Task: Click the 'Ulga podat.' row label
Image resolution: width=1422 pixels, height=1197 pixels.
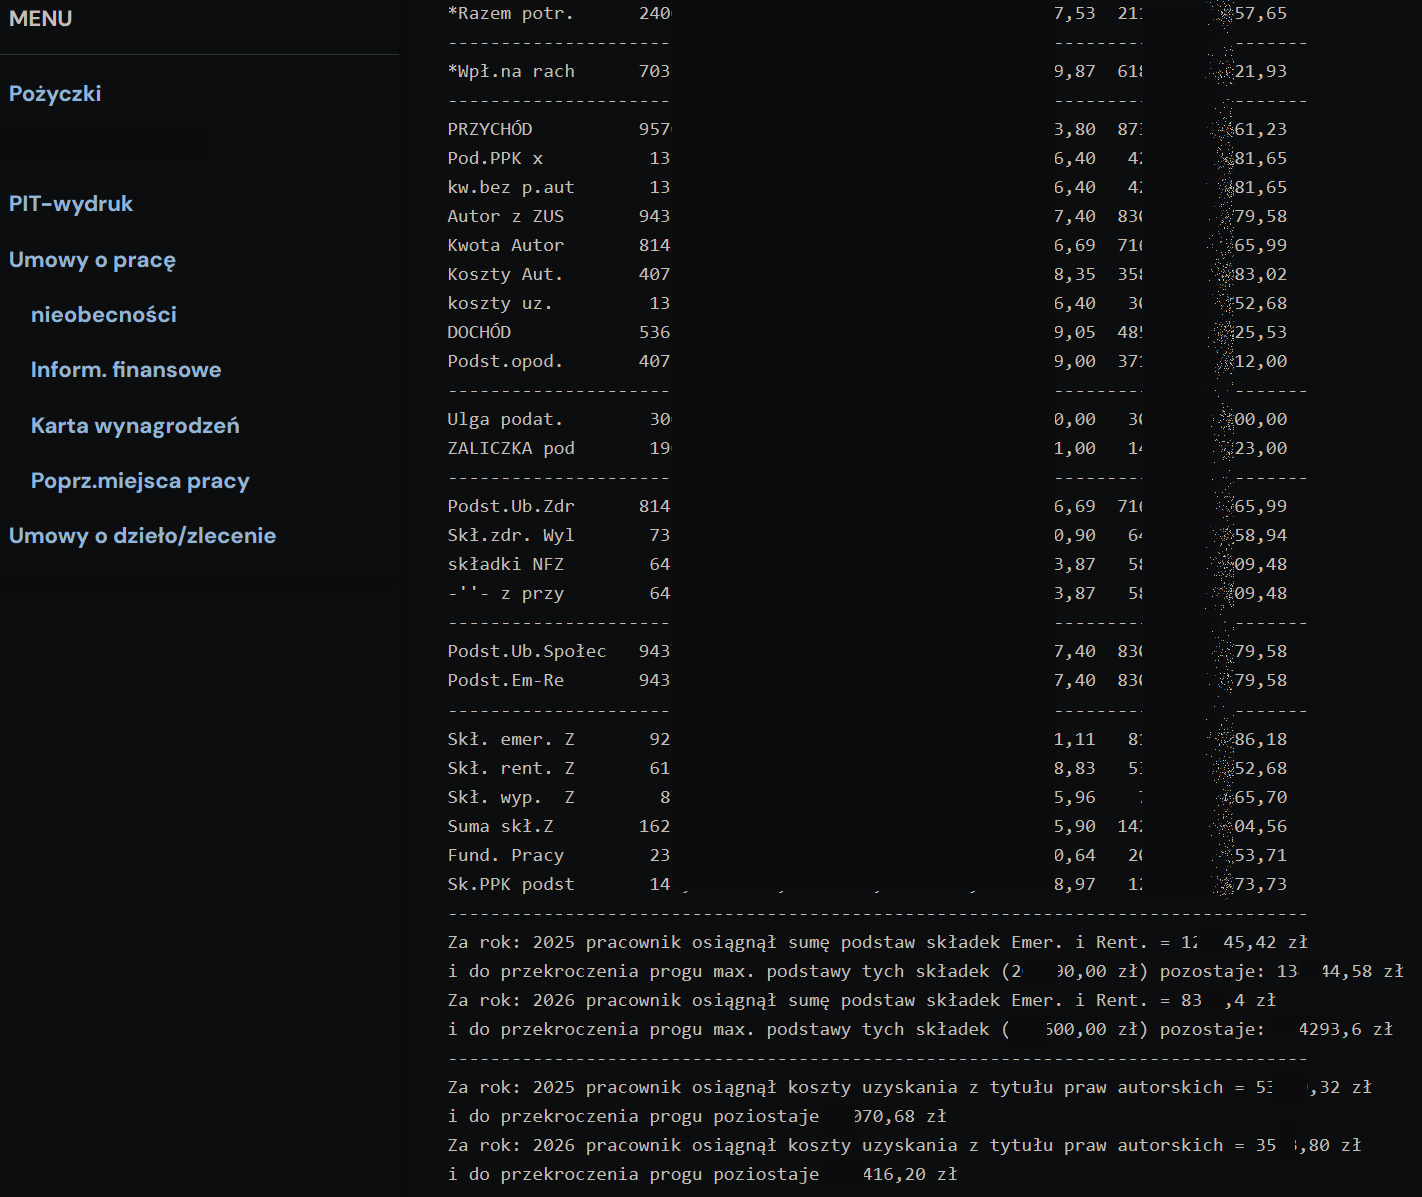Action: coord(506,419)
